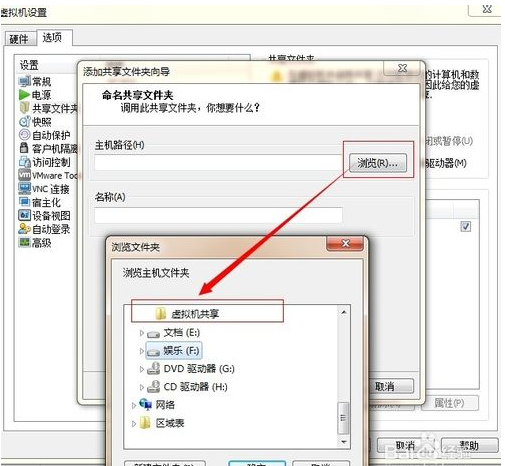This screenshot has height=466, width=505.
Task: Open the 设备视图 appliance view icon
Action: point(25,215)
